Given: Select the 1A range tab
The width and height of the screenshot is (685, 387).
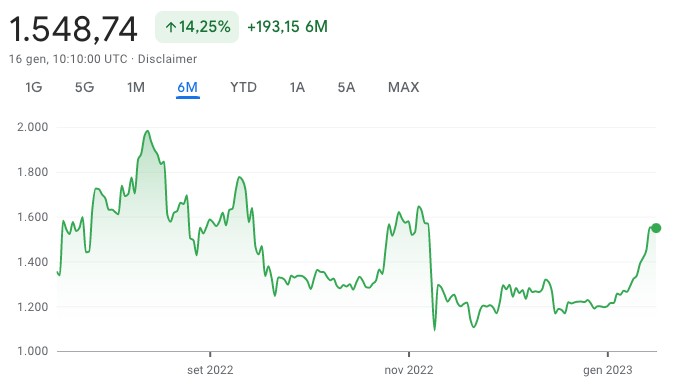Looking at the screenshot, I should tap(297, 87).
